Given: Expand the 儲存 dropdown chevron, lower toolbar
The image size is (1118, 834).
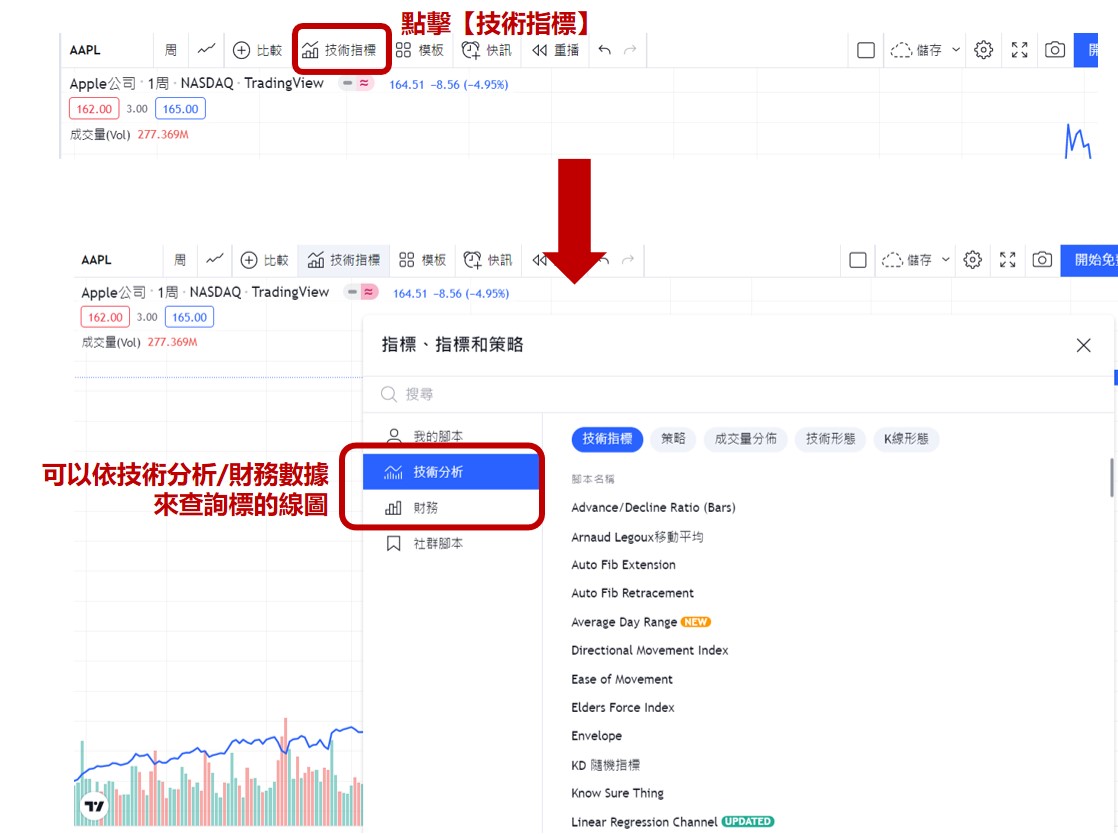Looking at the screenshot, I should (945, 260).
